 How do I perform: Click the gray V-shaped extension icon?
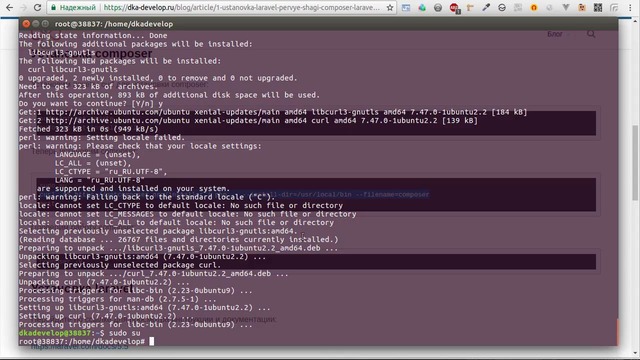pyautogui.click(x=566, y=7)
